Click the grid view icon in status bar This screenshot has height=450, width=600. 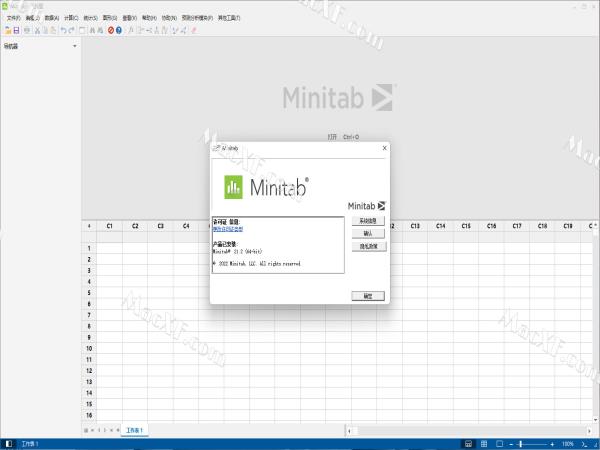(484, 444)
